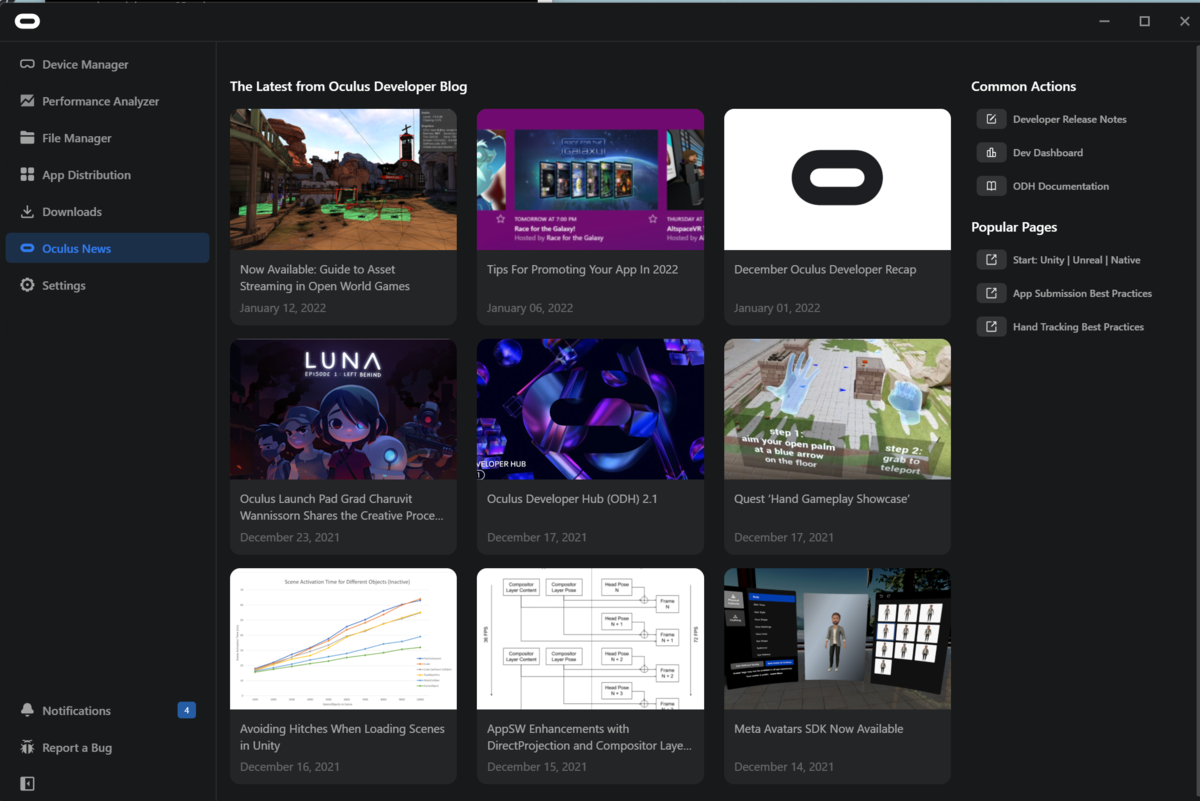The image size is (1200, 801).
Task: Click title 'Tips For Promoting Your App In 2022'
Action: (582, 269)
